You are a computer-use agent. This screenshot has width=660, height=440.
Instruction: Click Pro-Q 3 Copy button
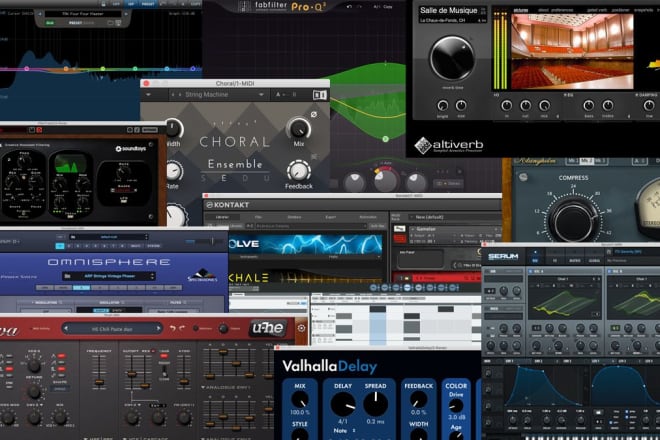tap(388, 7)
